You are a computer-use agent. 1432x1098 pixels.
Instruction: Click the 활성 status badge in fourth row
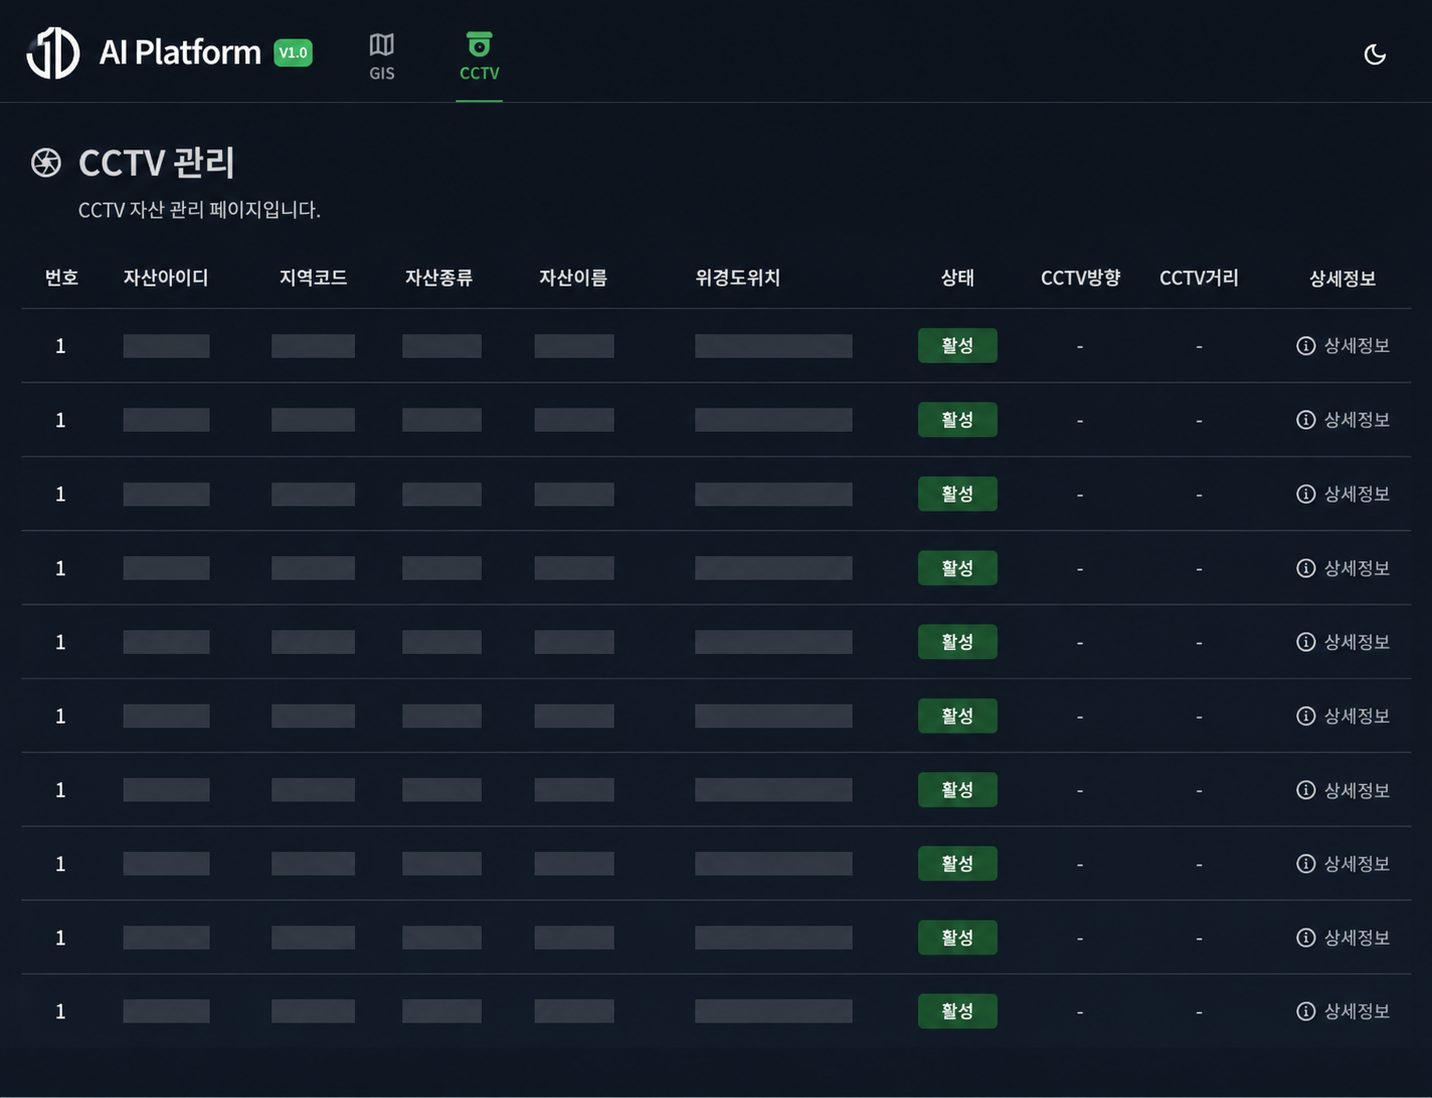(957, 568)
